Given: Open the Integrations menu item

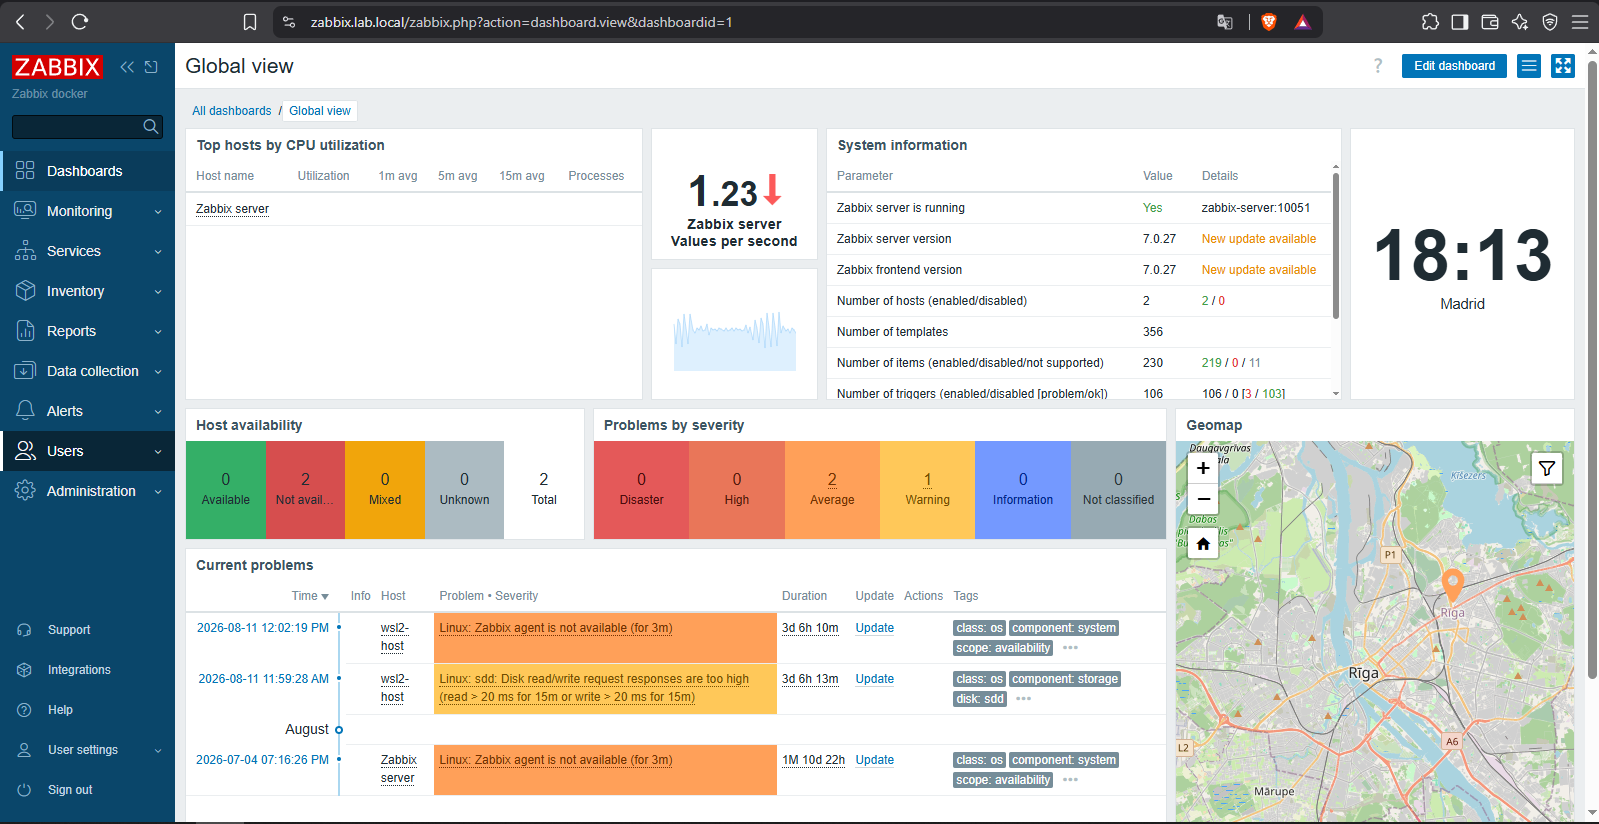Looking at the screenshot, I should (x=87, y=670).
